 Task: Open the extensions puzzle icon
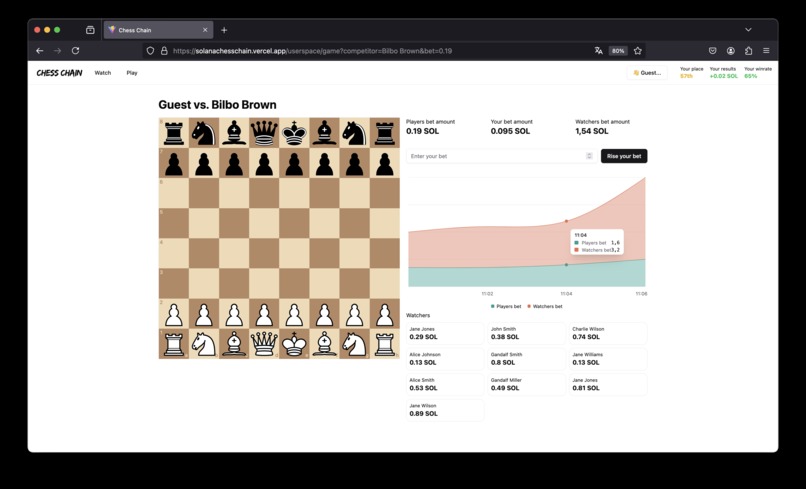coord(748,51)
